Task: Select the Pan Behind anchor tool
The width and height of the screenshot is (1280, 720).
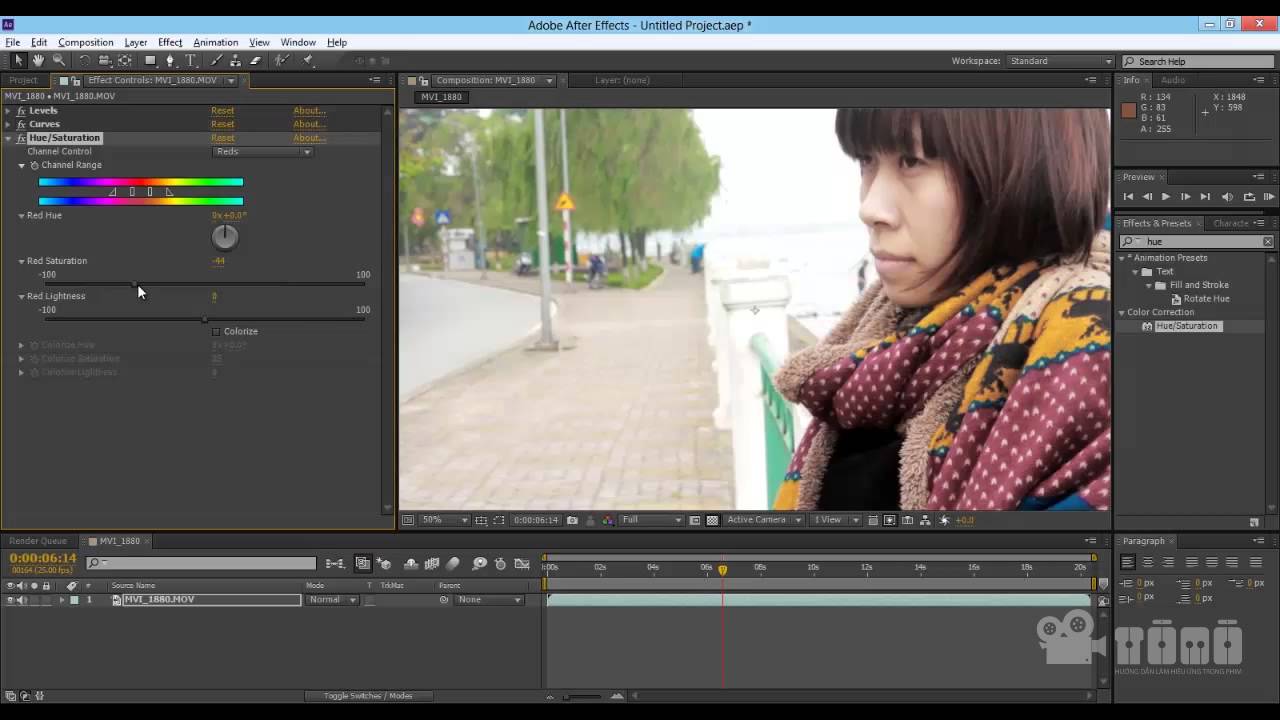Action: pos(125,60)
